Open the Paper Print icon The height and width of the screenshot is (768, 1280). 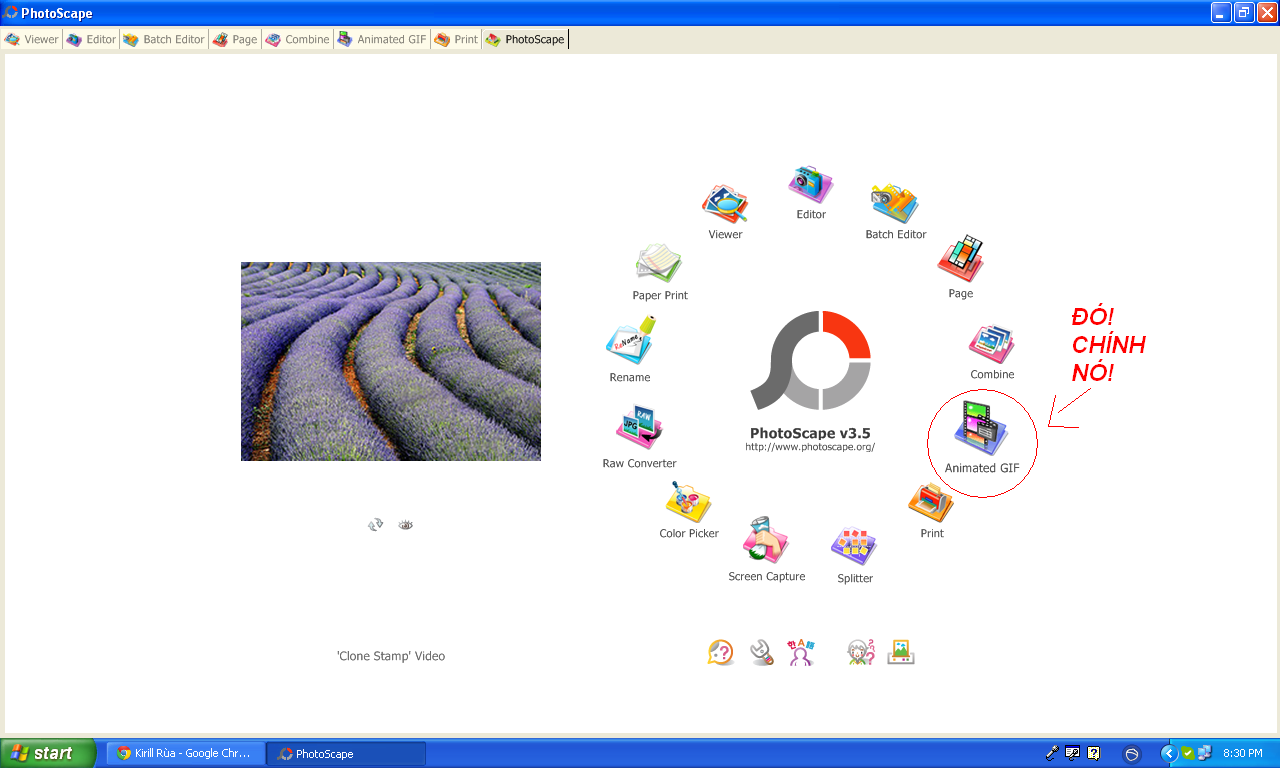coord(659,264)
